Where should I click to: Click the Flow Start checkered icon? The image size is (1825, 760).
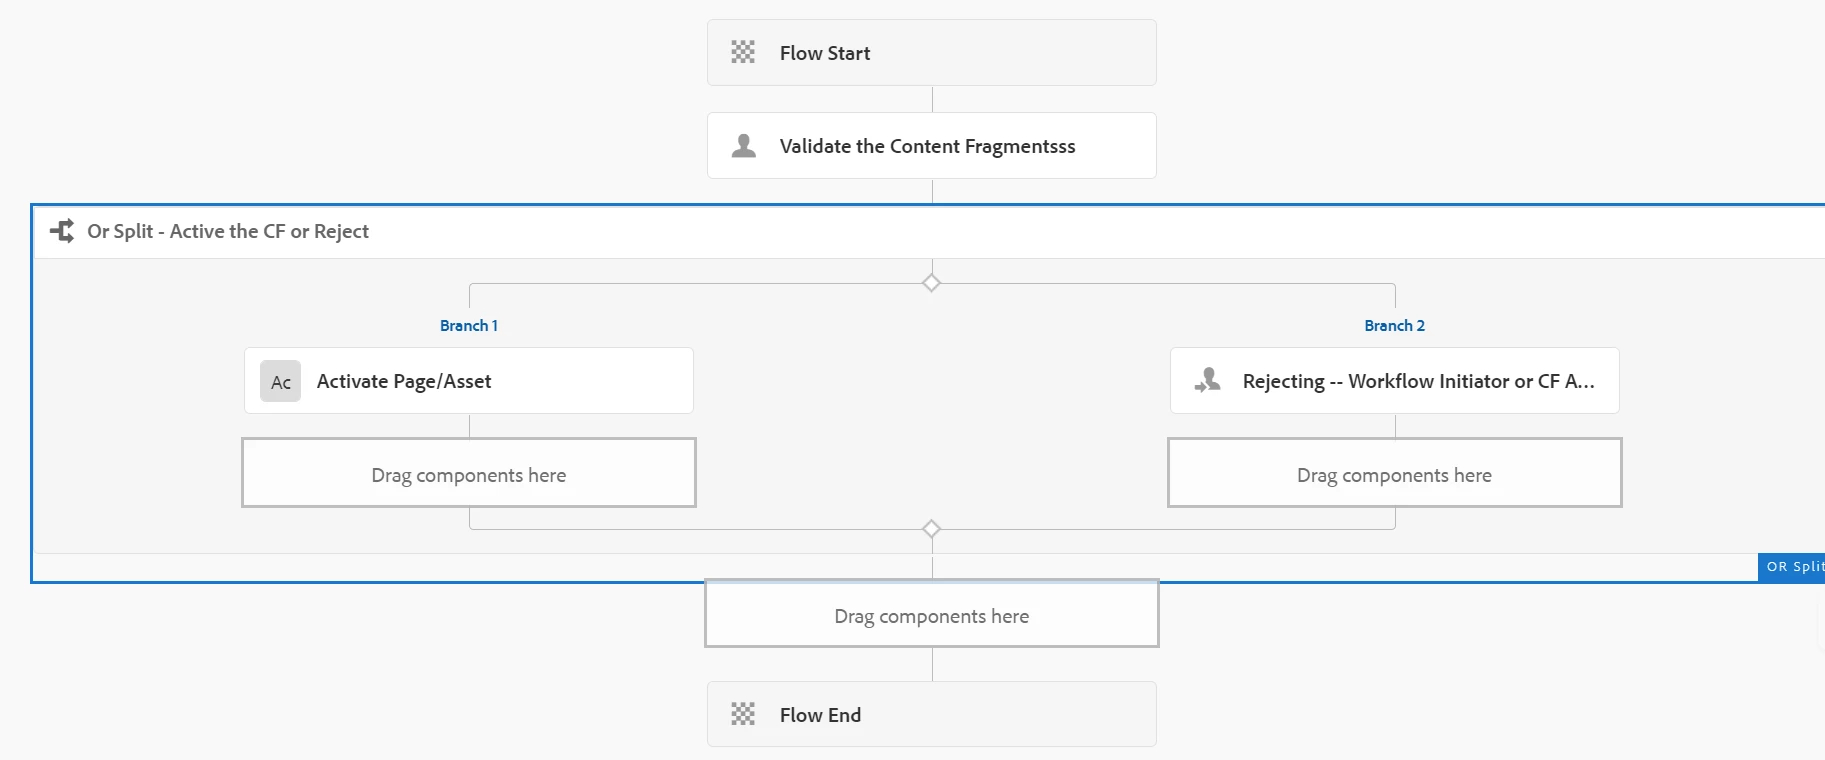click(743, 52)
